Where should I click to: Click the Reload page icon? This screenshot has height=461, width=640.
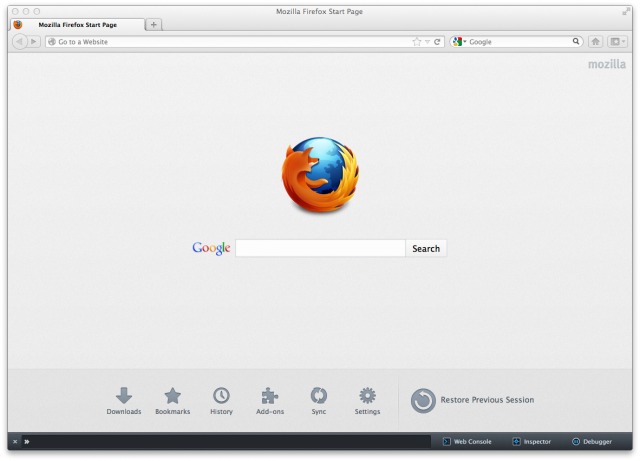[437, 42]
